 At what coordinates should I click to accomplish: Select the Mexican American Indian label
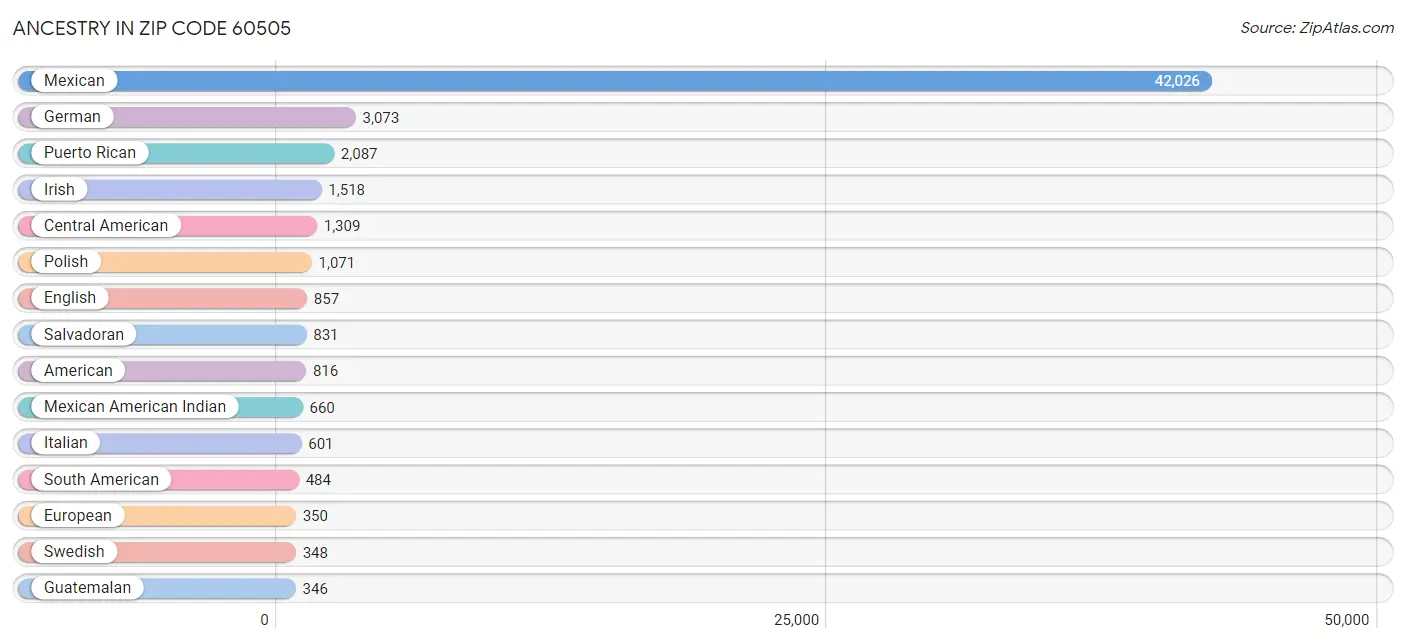tap(135, 407)
